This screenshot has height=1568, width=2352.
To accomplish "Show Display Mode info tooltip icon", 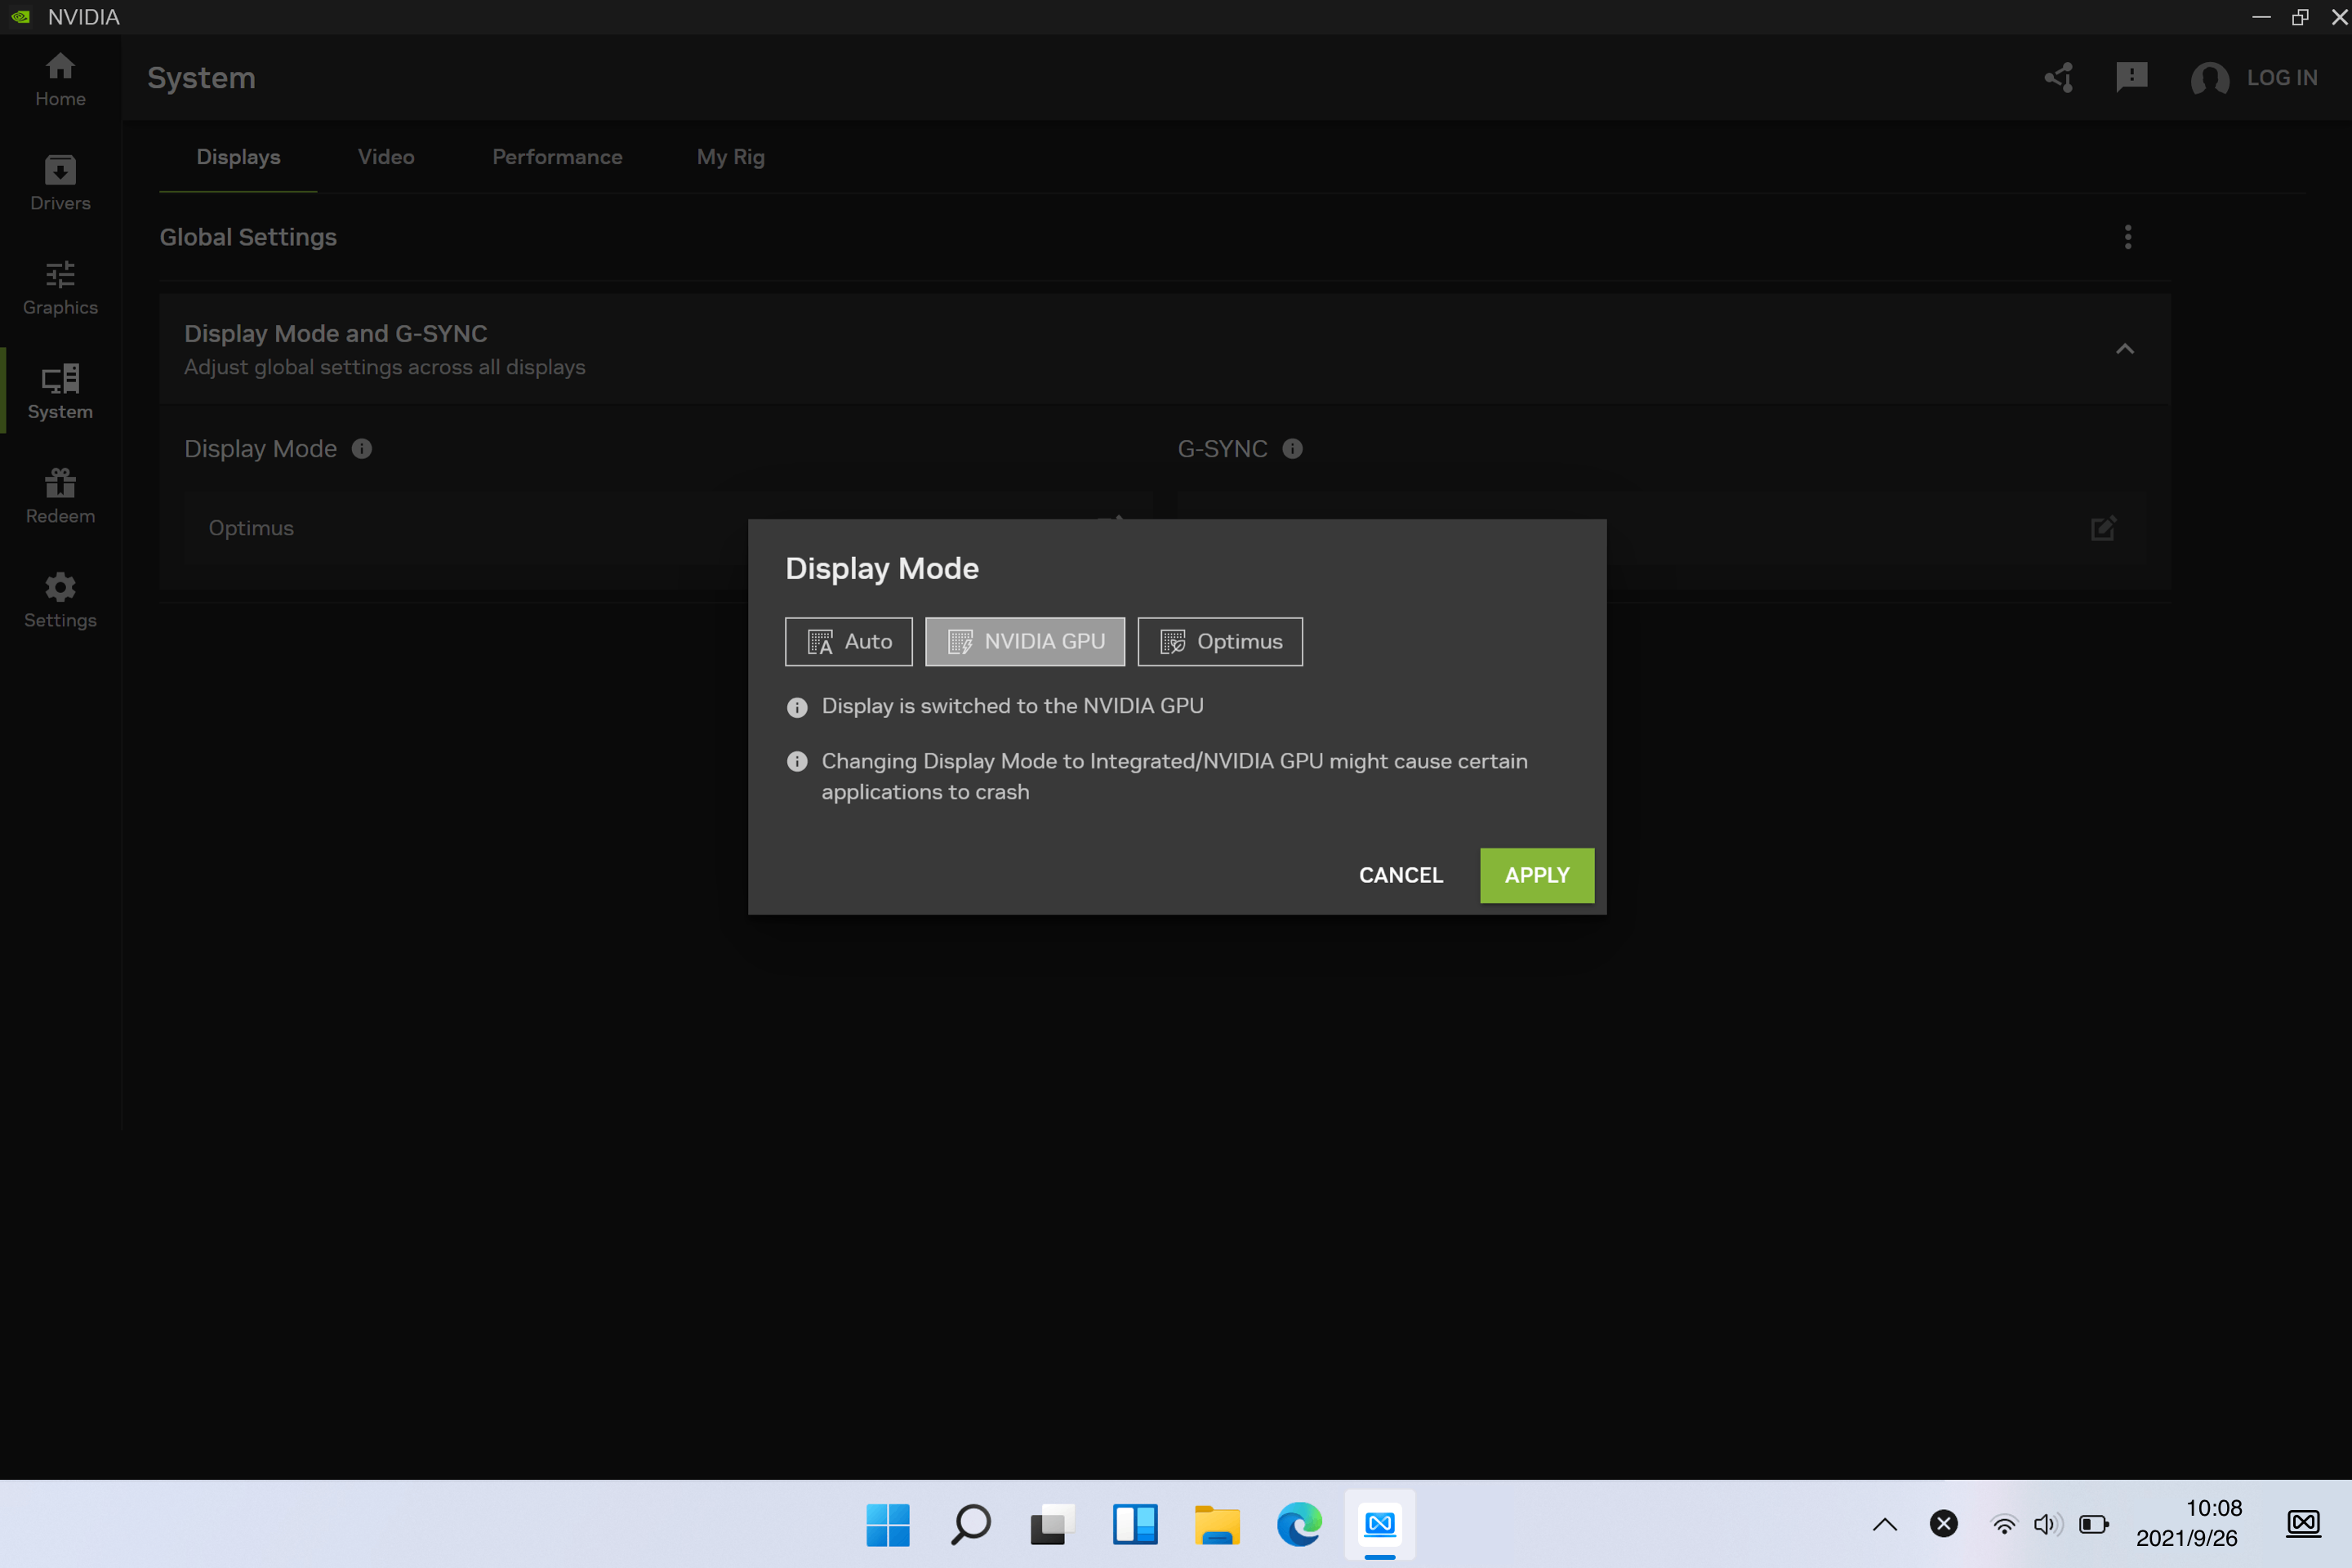I will 362,449.
